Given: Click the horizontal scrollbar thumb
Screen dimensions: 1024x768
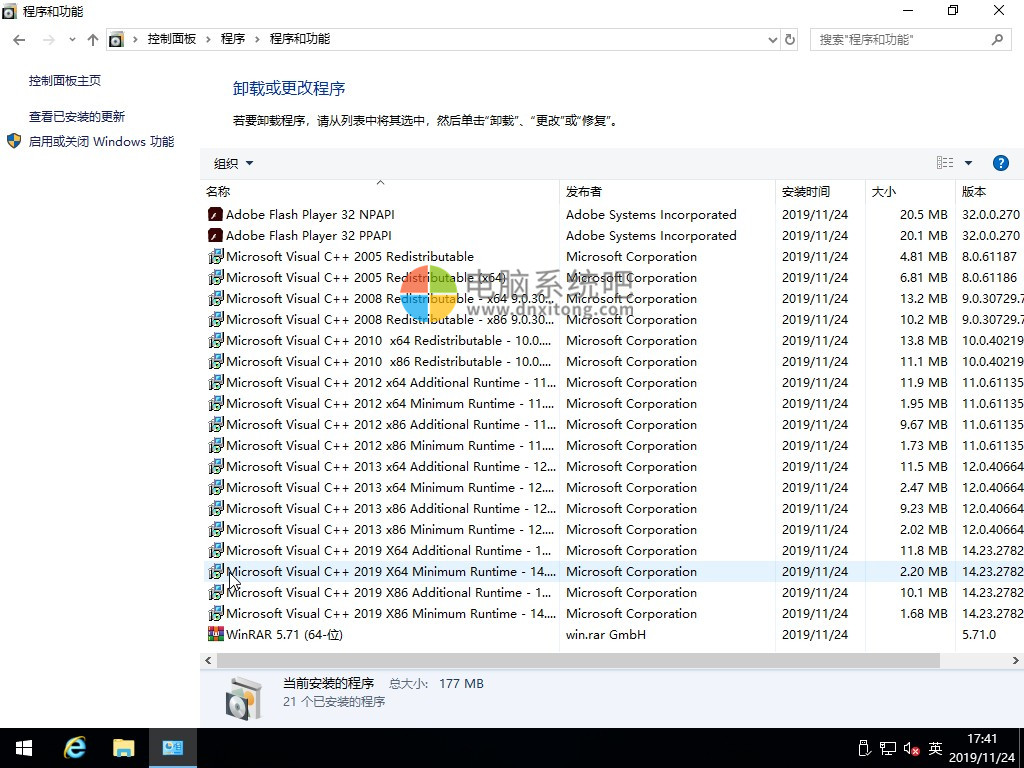Looking at the screenshot, I should (x=578, y=660).
